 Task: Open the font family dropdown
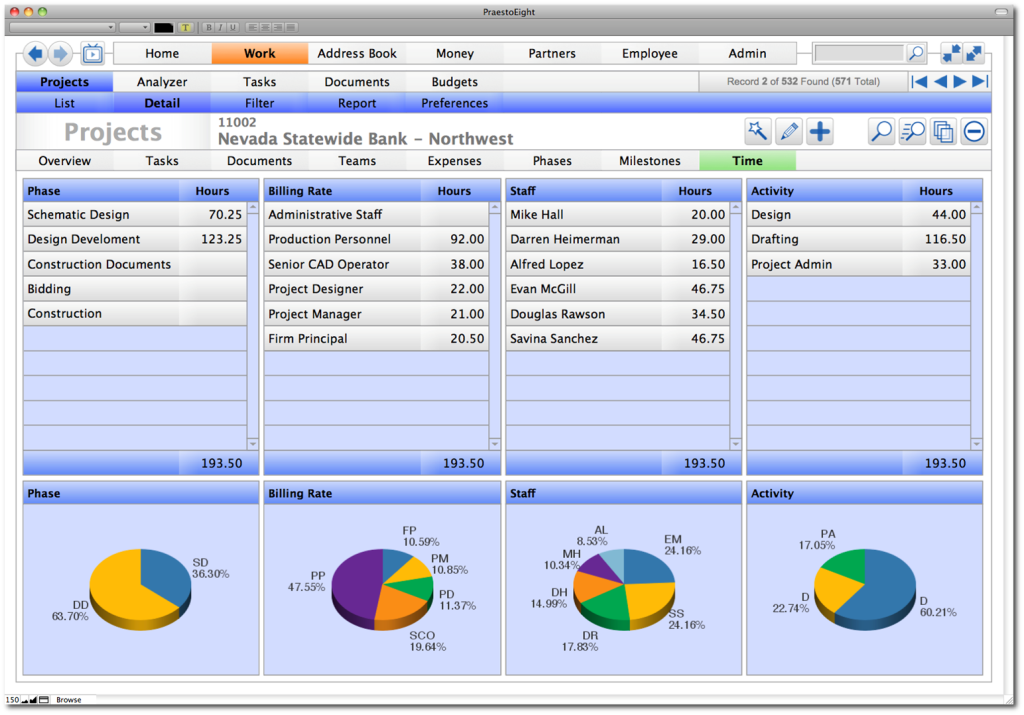(x=63, y=27)
